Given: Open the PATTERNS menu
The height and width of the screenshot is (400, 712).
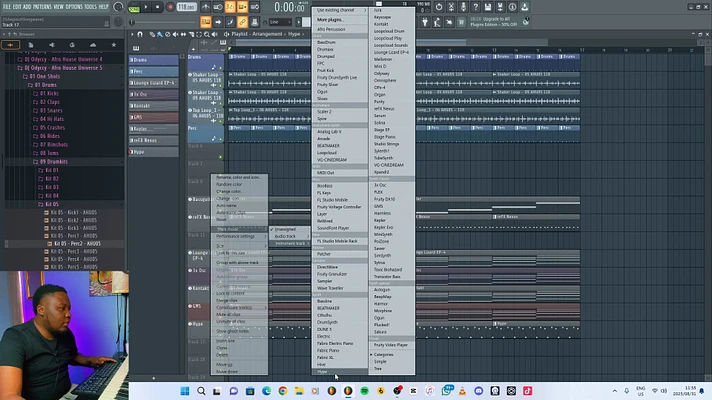Looking at the screenshot, I should pyautogui.click(x=42, y=7).
